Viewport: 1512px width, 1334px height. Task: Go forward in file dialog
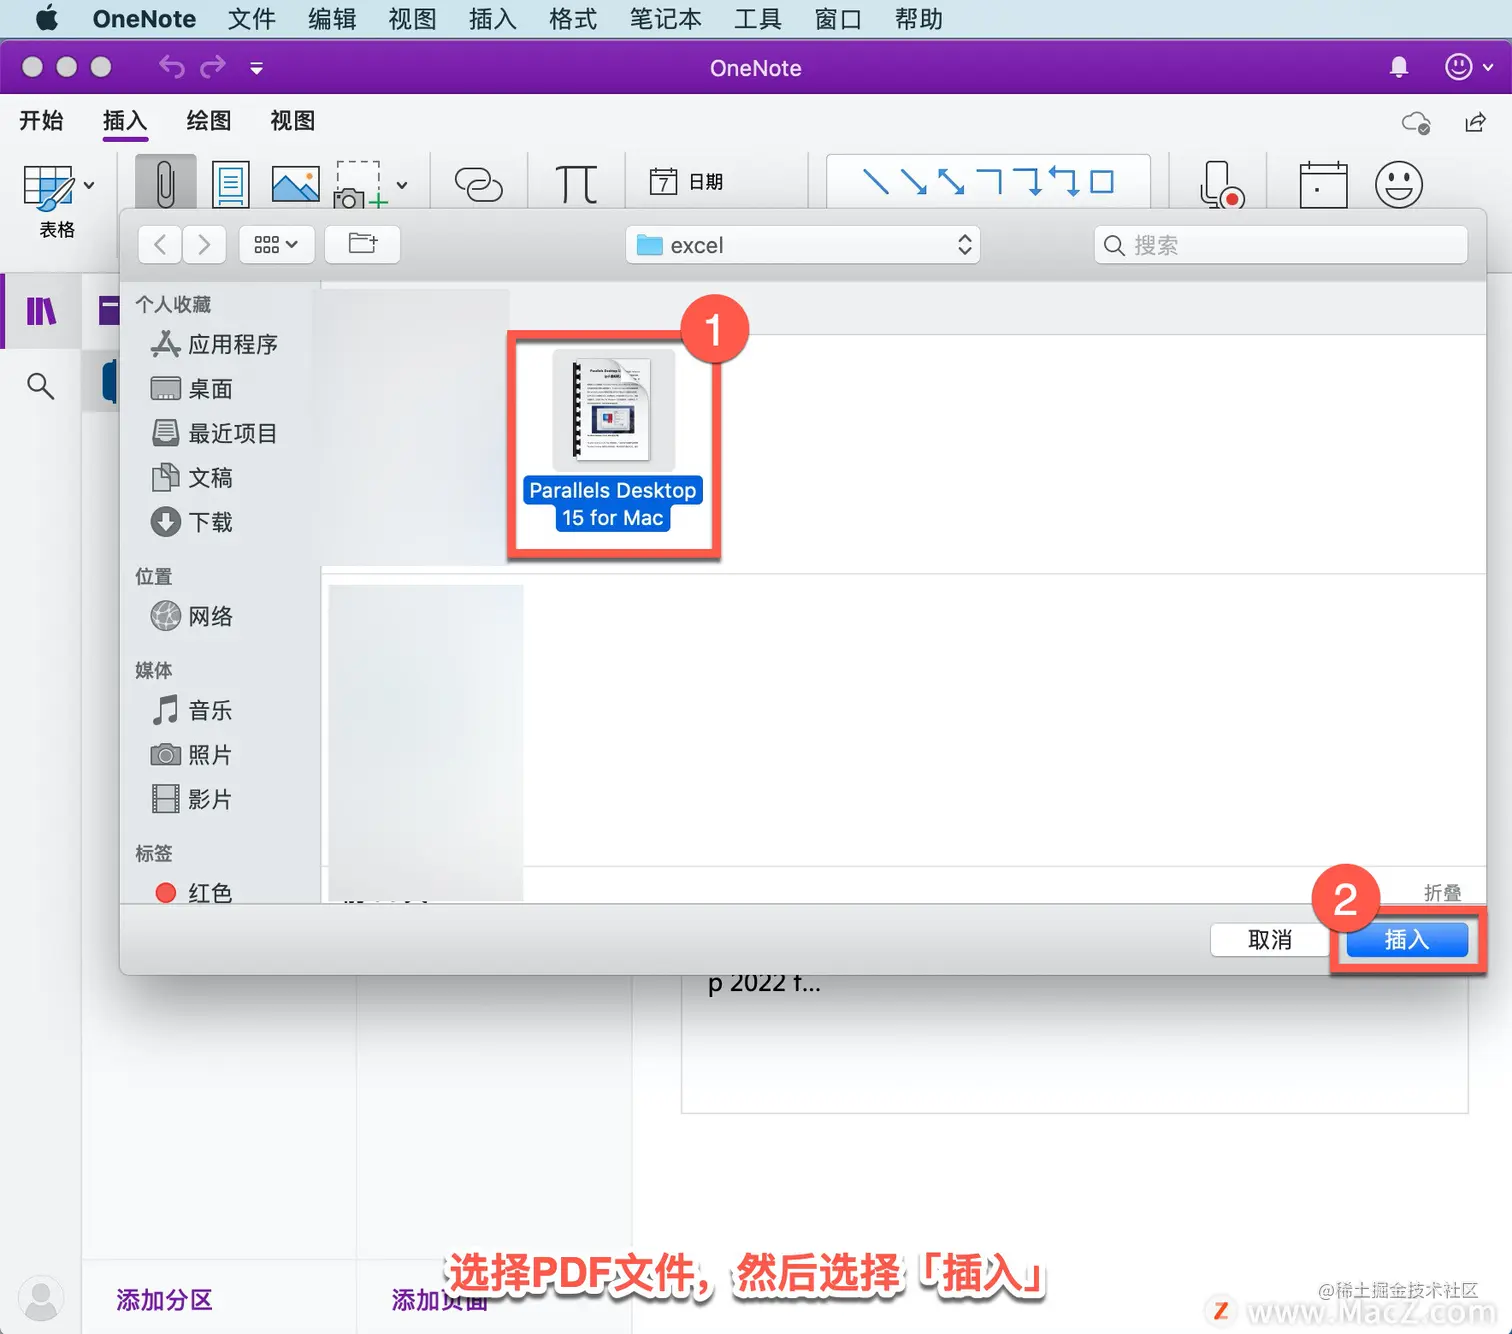(x=204, y=245)
